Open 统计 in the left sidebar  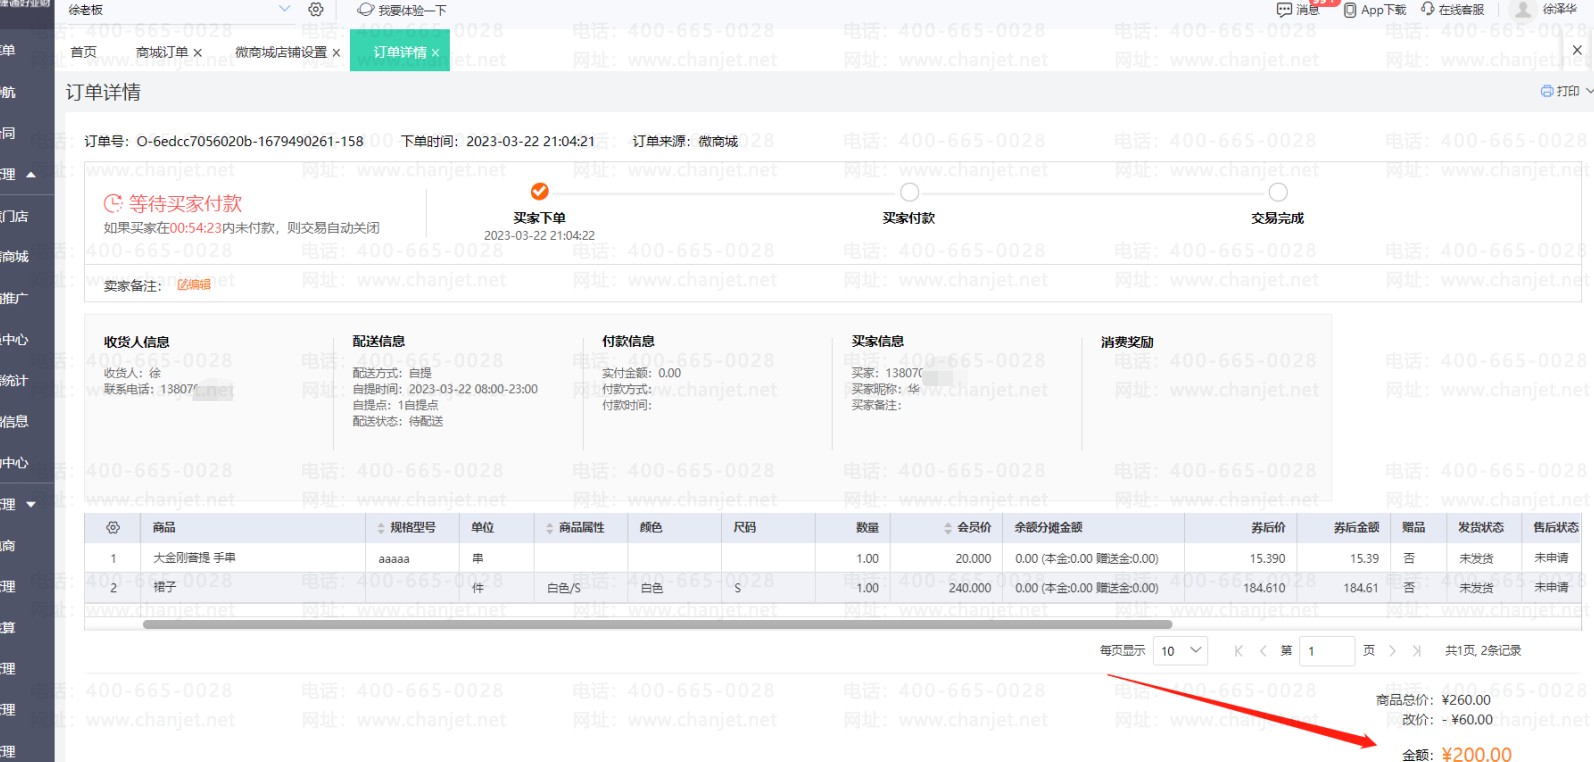(14, 381)
